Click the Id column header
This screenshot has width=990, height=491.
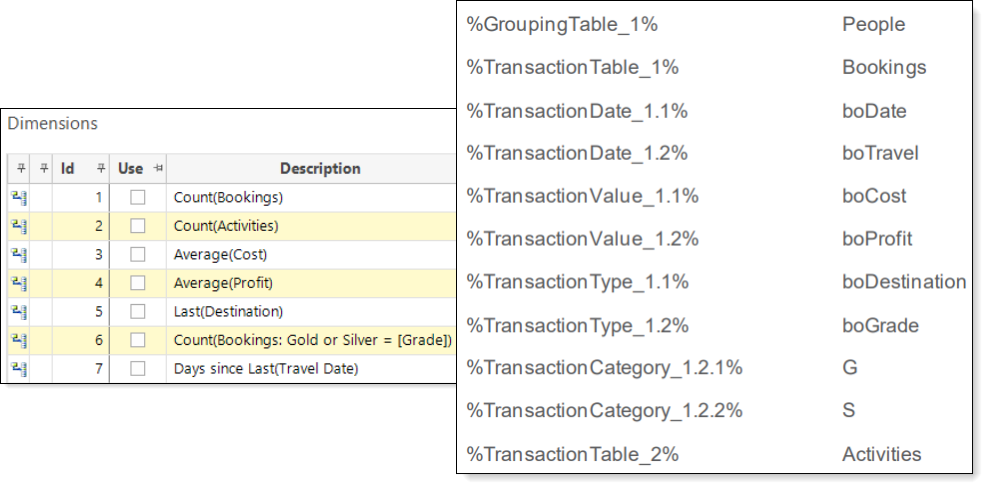(68, 169)
